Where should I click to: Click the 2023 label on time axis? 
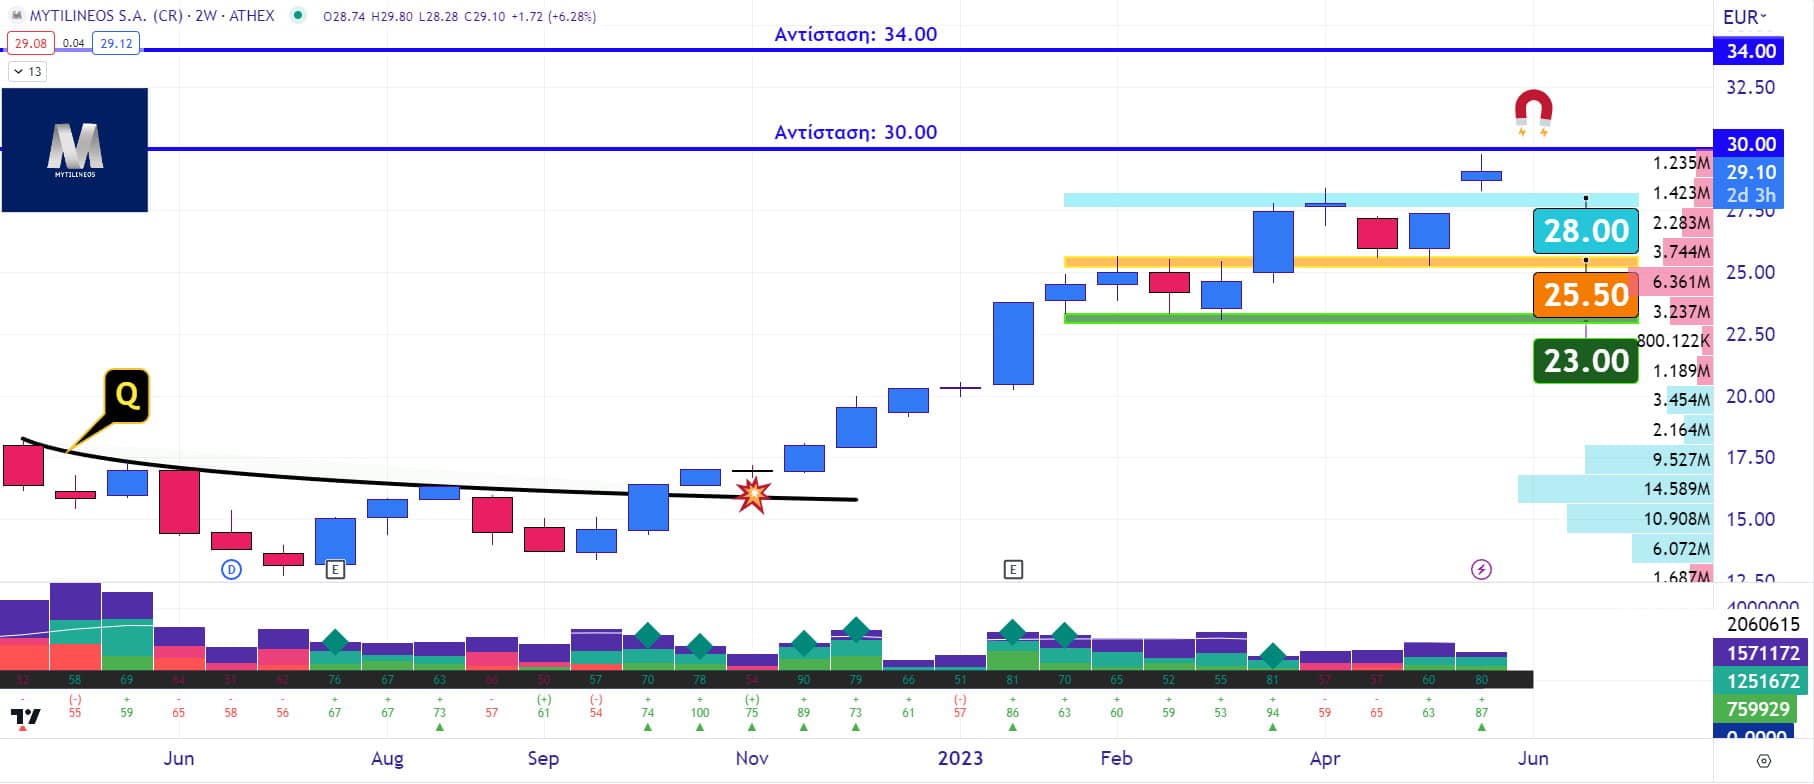click(960, 758)
